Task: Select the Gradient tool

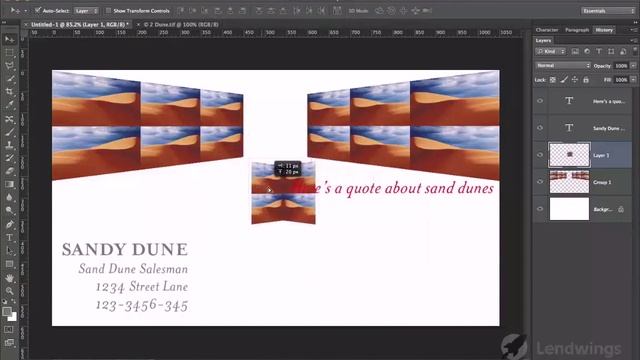Action: [9, 184]
